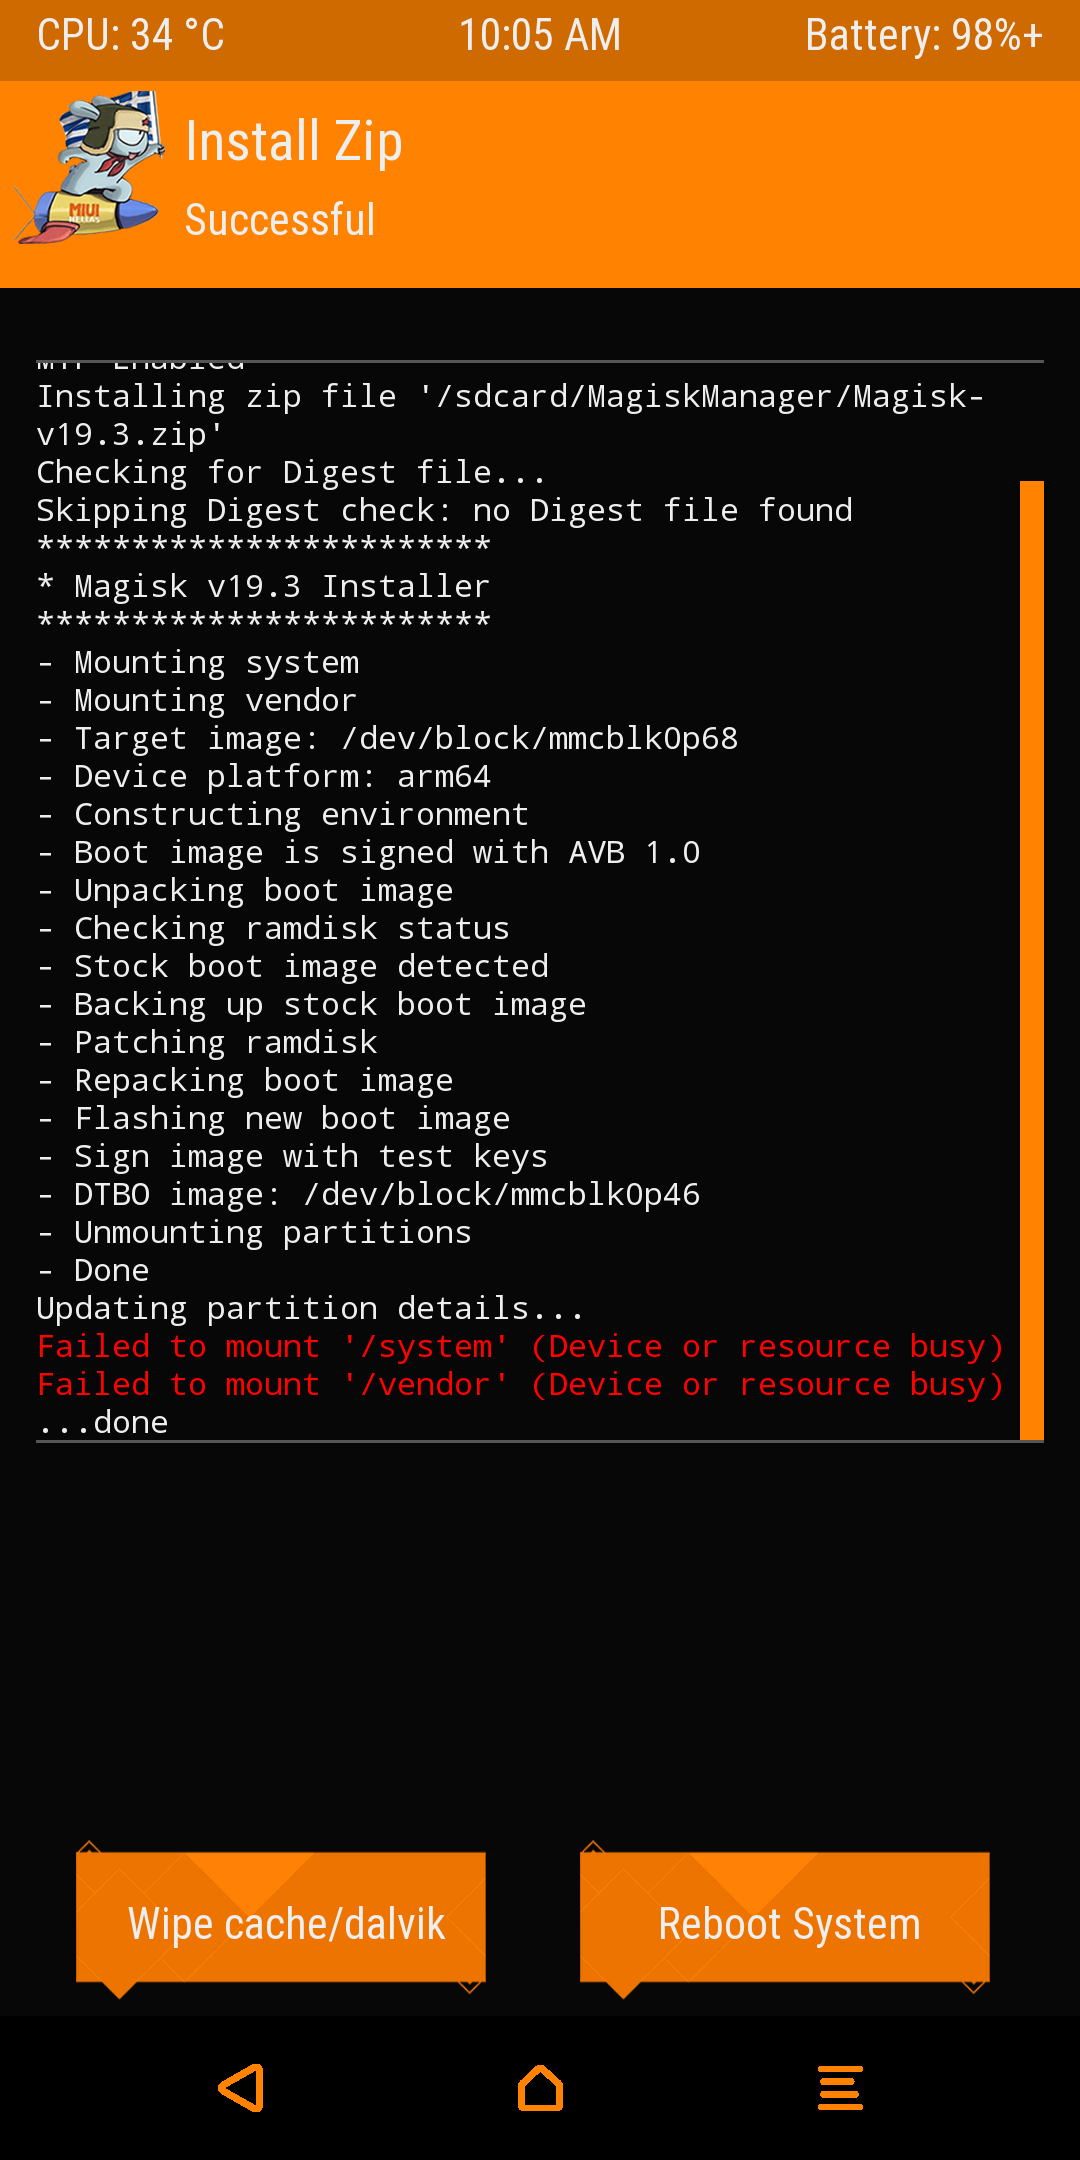Click the Successful status text

[280, 220]
